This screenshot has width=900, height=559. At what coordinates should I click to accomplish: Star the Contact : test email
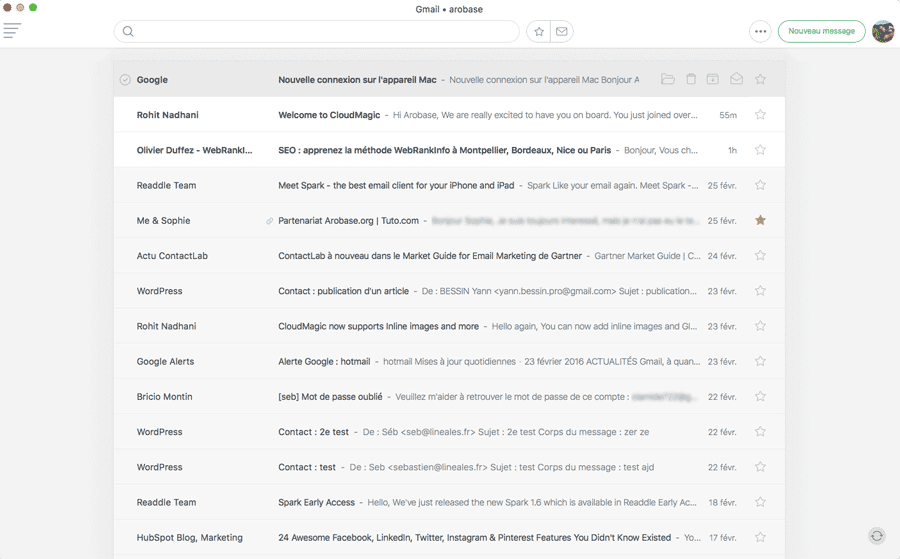pos(761,467)
